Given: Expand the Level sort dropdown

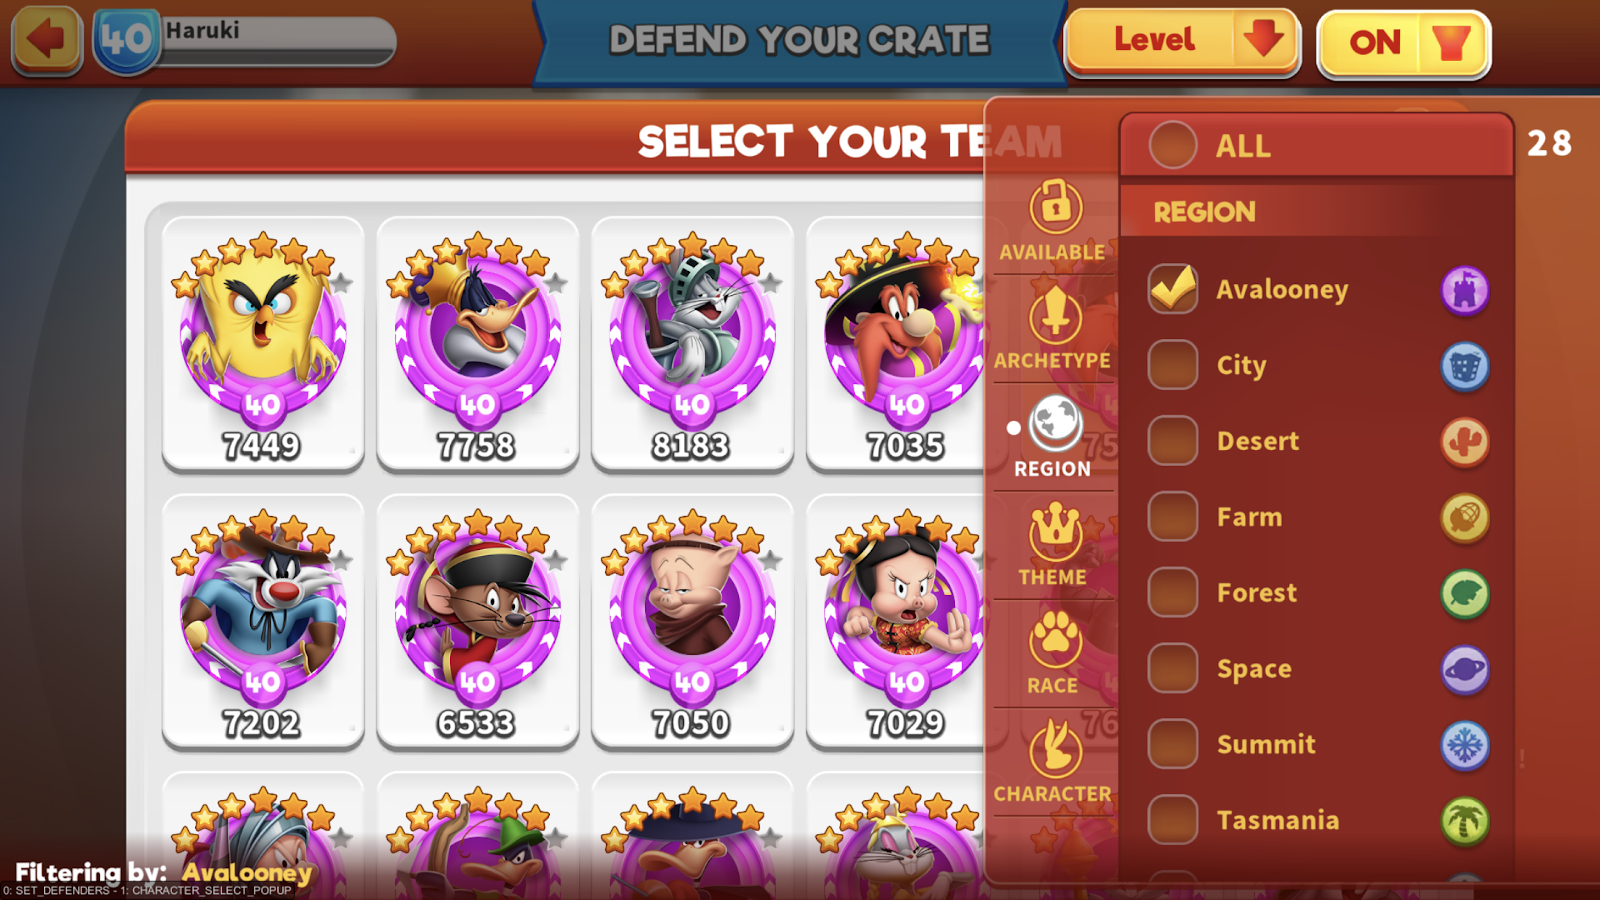Looking at the screenshot, I should click(1182, 41).
